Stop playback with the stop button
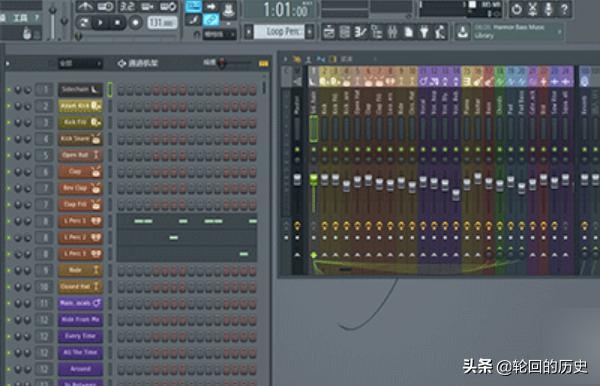 point(117,23)
